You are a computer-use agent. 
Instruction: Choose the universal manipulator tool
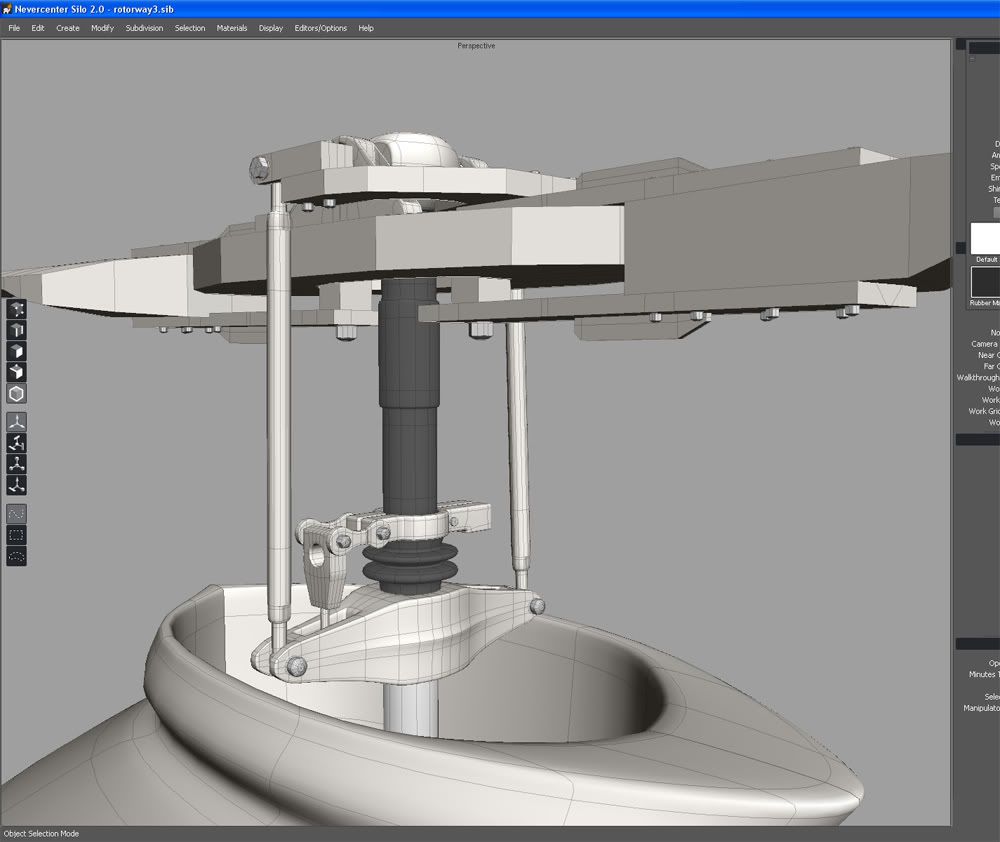click(x=16, y=485)
